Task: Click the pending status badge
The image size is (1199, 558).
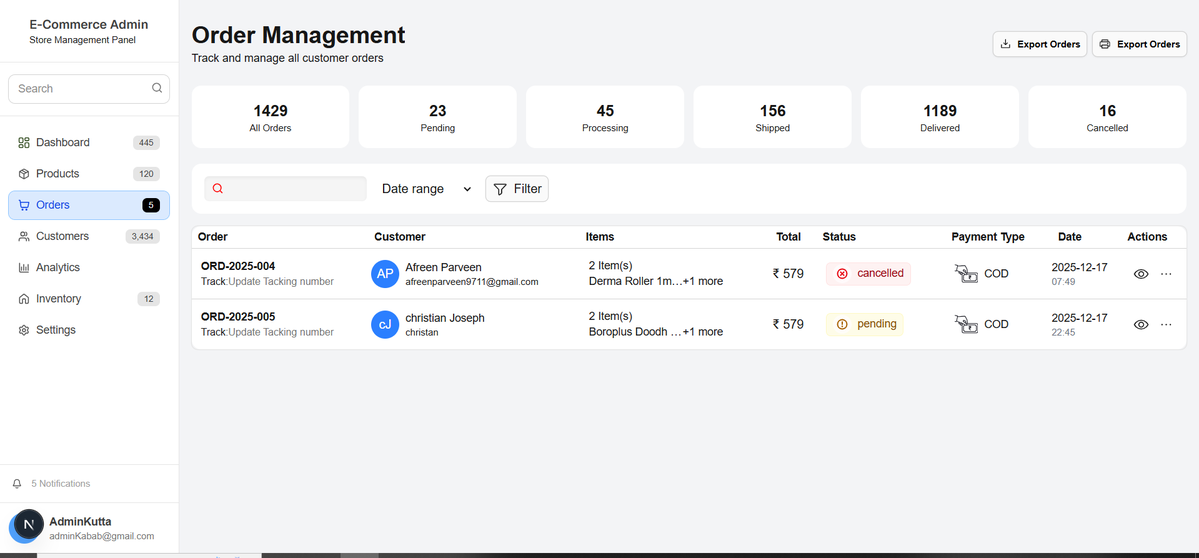Action: tap(865, 324)
